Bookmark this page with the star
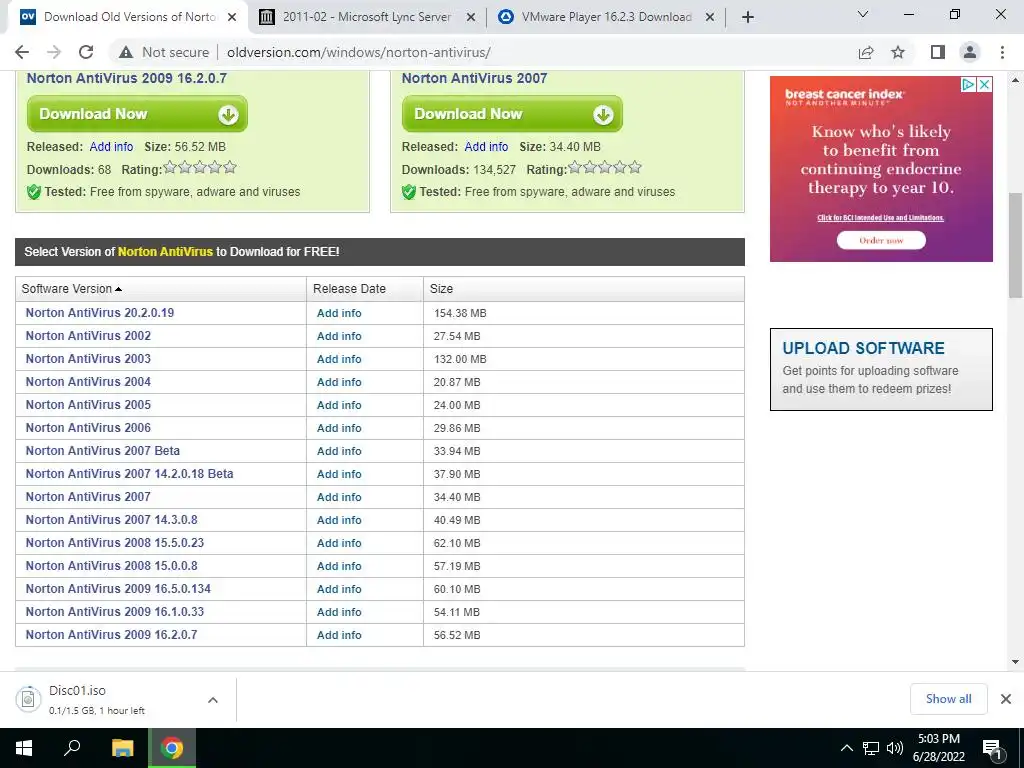This screenshot has width=1024, height=768. pos(899,52)
